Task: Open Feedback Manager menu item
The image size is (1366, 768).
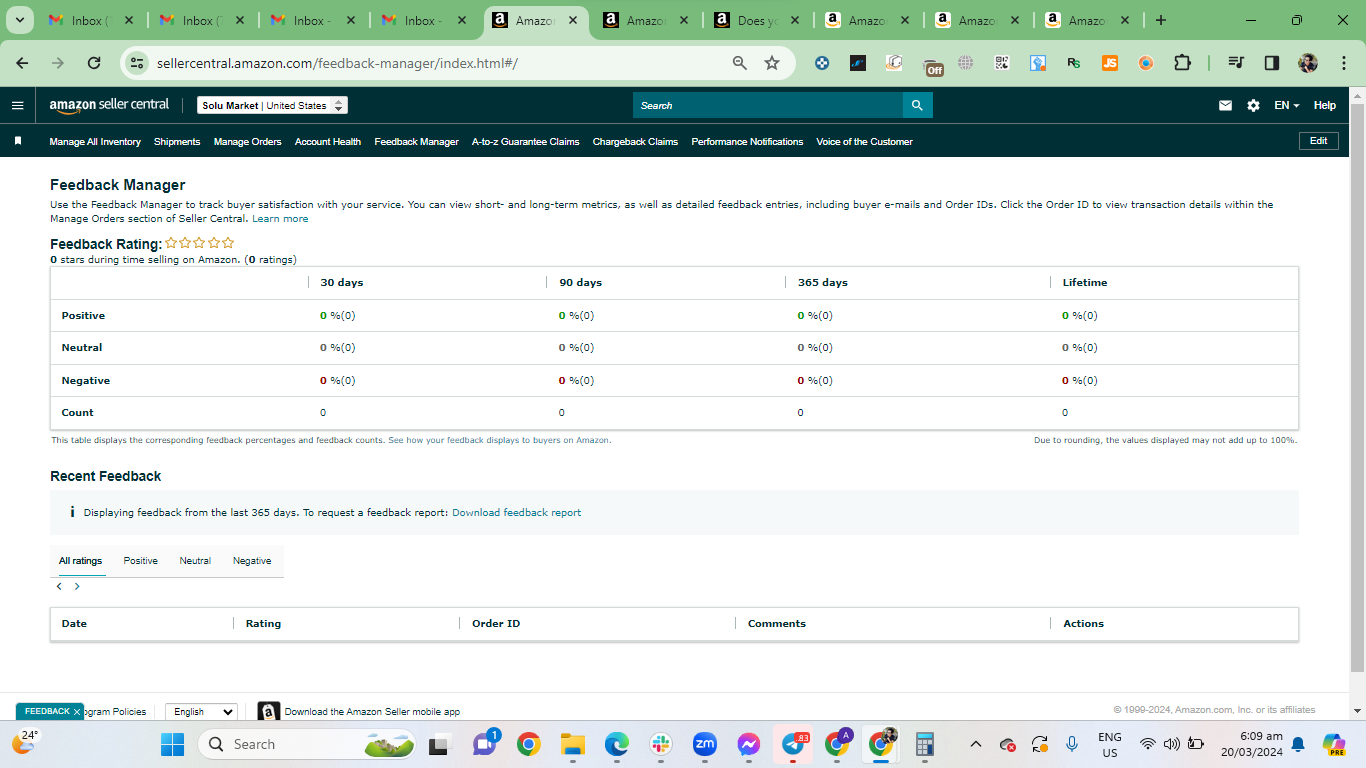Action: [416, 142]
